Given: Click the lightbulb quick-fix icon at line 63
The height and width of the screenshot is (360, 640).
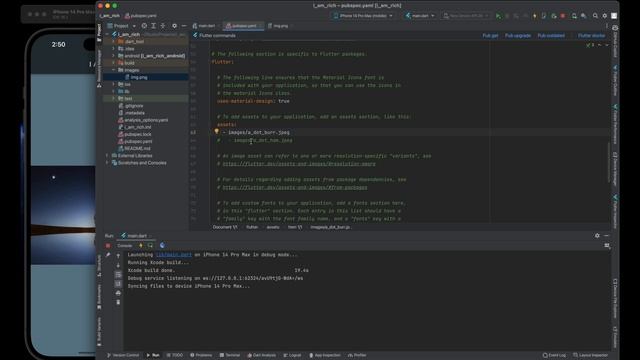Looking at the screenshot, I should 217,131.
